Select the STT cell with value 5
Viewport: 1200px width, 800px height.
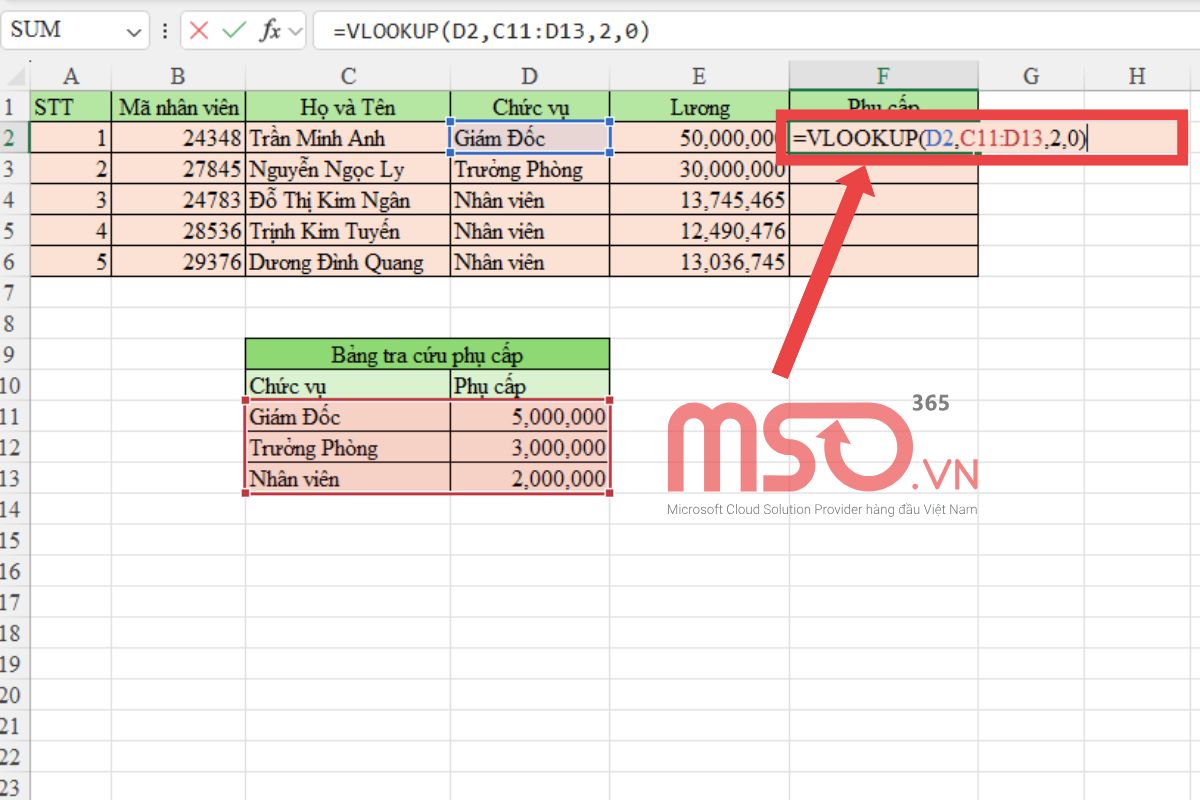[70, 262]
